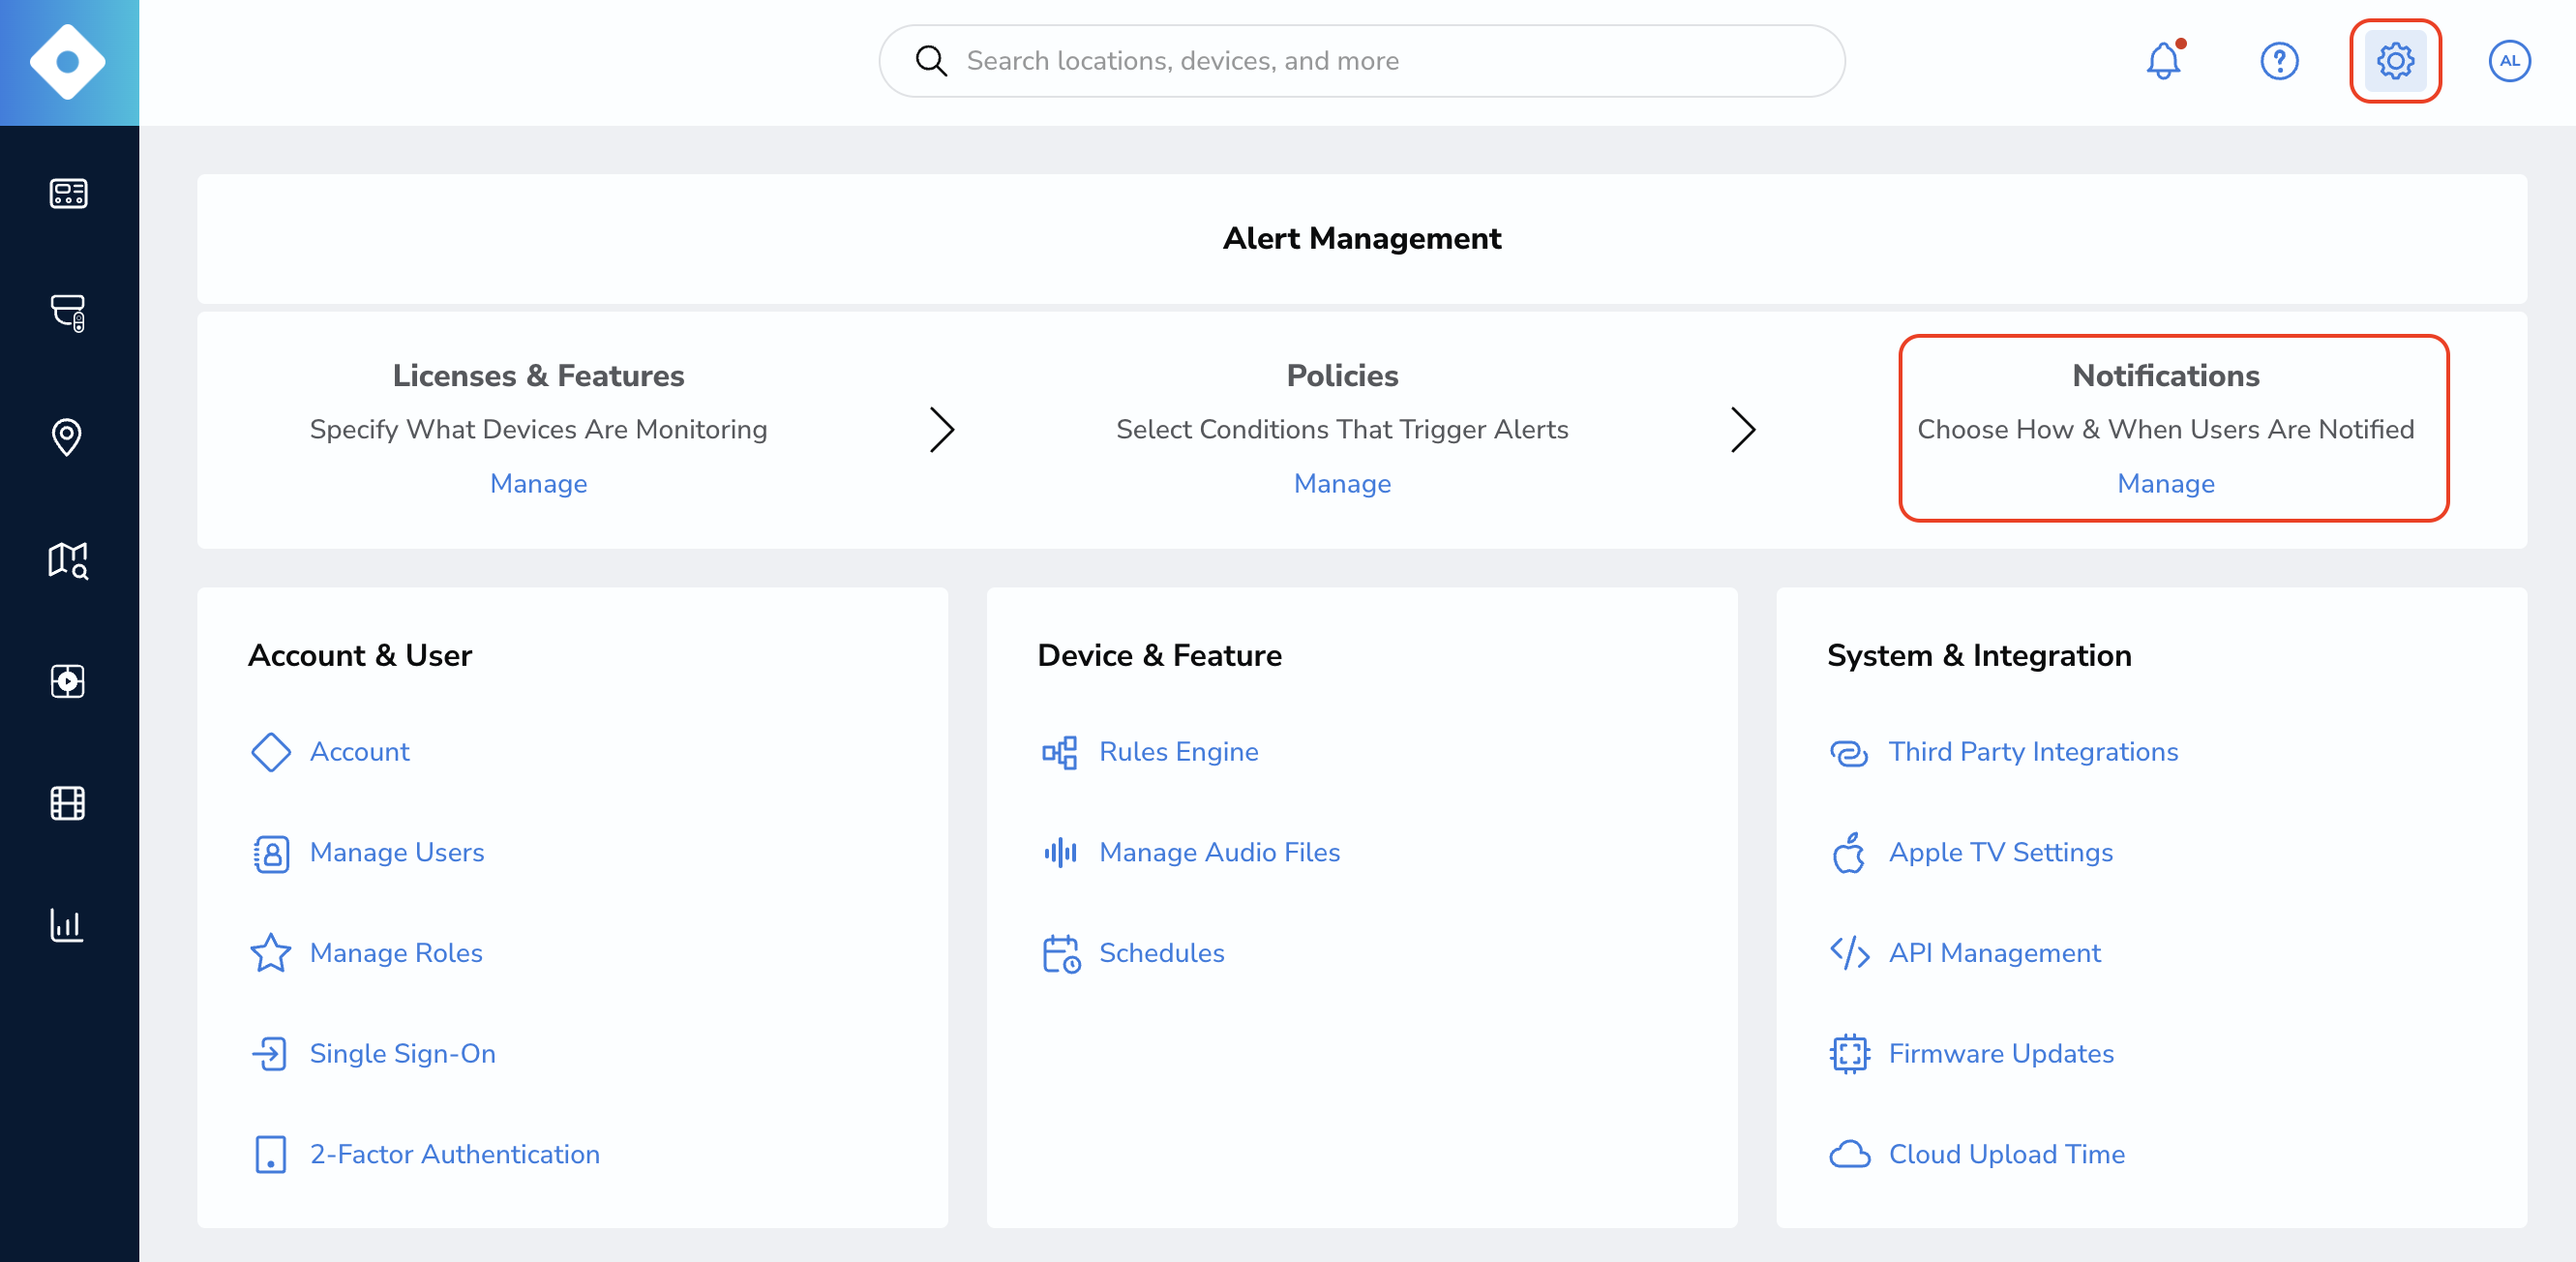2576x1262 pixels.
Task: Click the Apple TV Settings apple icon
Action: pos(1849,852)
